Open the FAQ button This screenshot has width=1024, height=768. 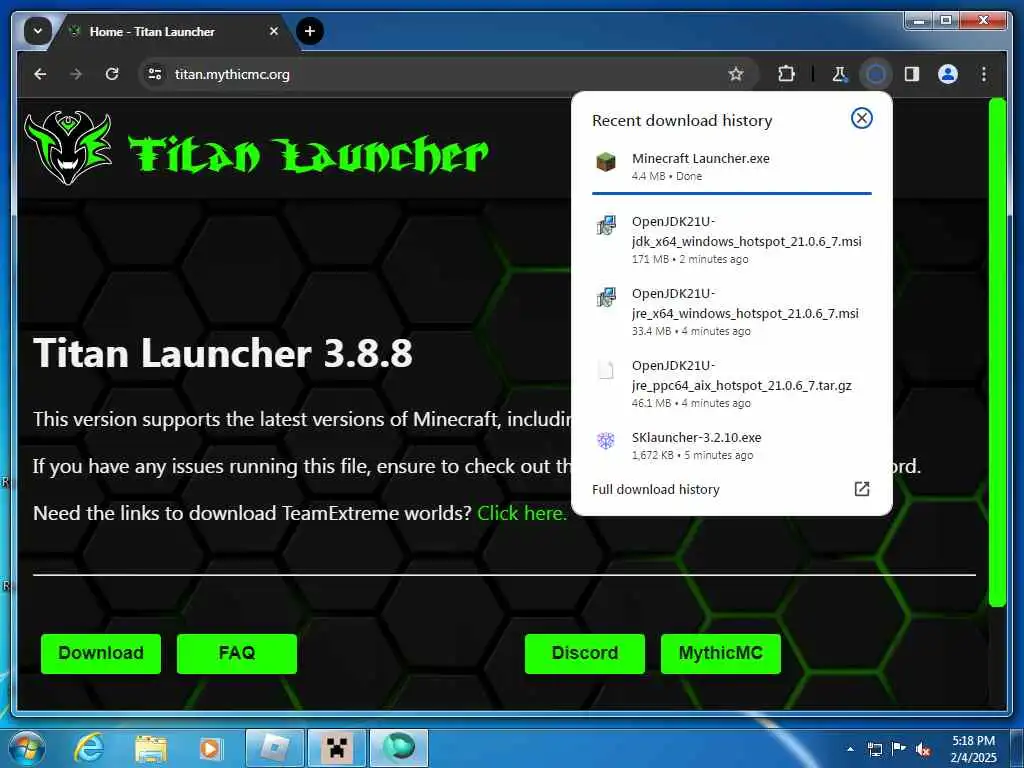tap(236, 653)
